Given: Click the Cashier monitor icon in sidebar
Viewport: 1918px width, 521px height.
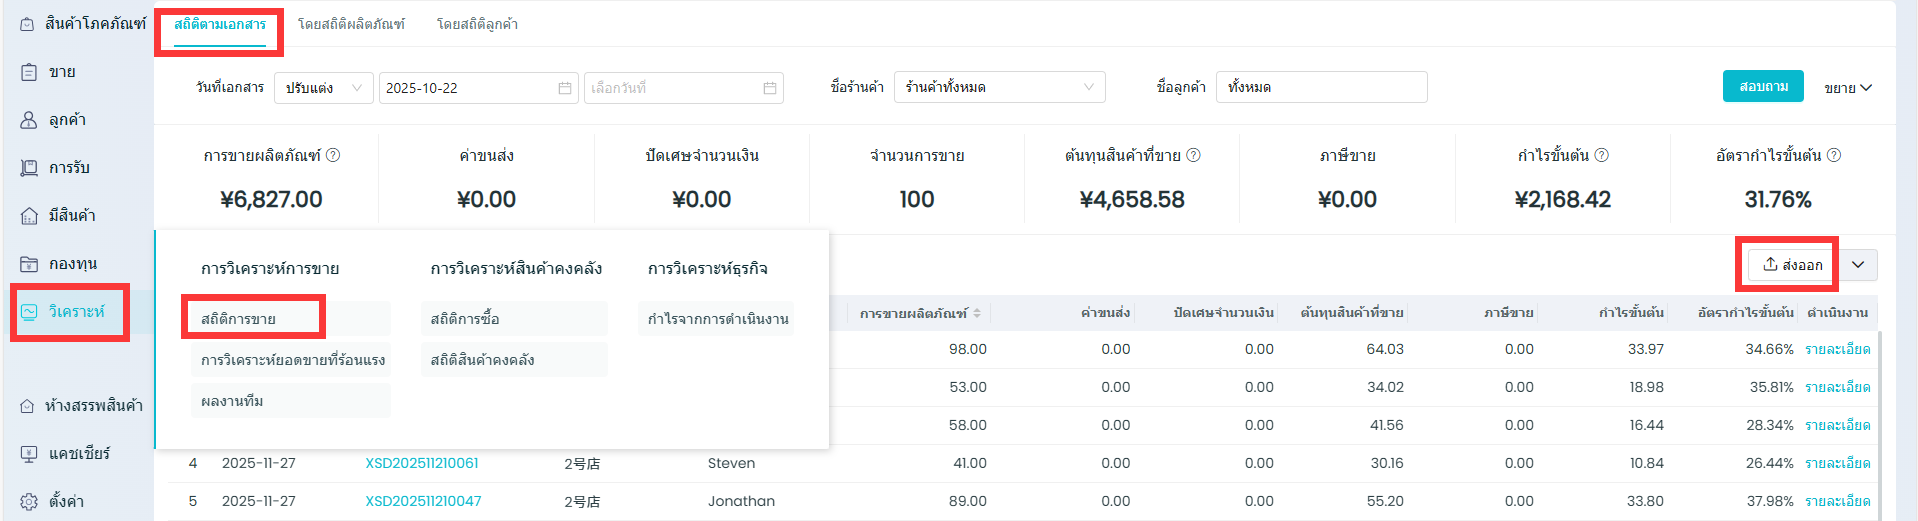Looking at the screenshot, I should (x=29, y=454).
